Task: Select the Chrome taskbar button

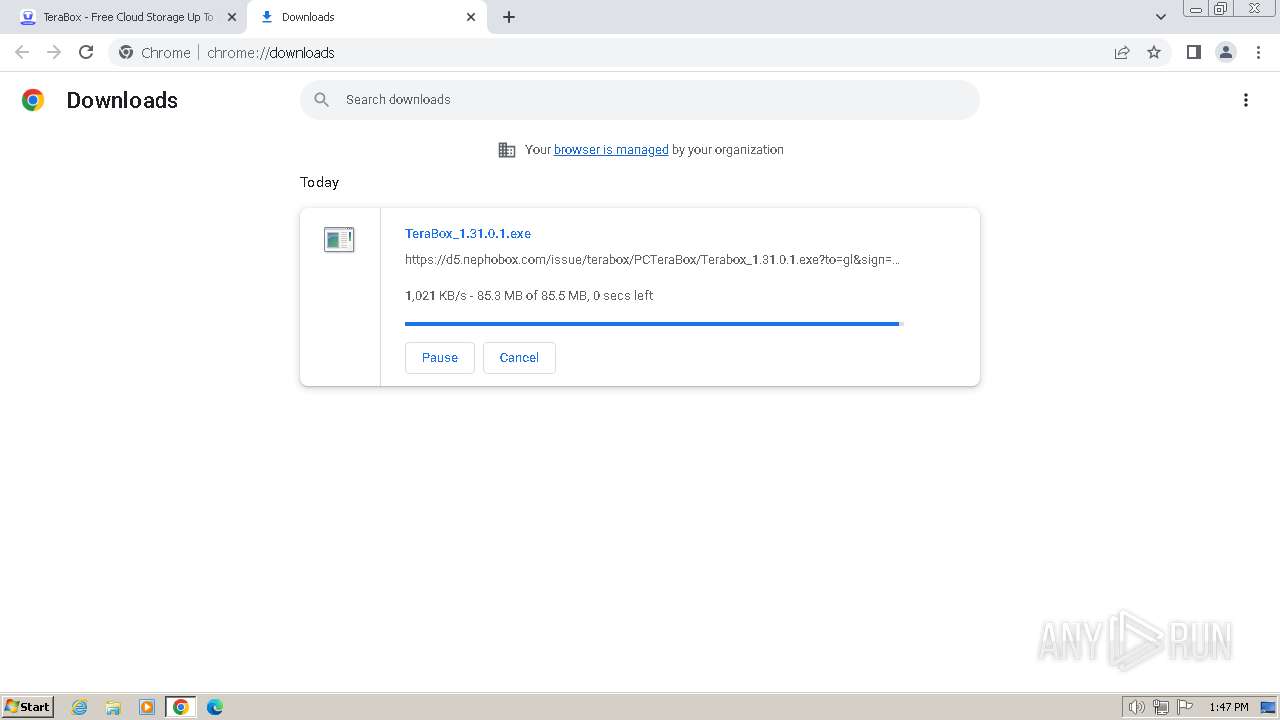Action: (x=181, y=707)
